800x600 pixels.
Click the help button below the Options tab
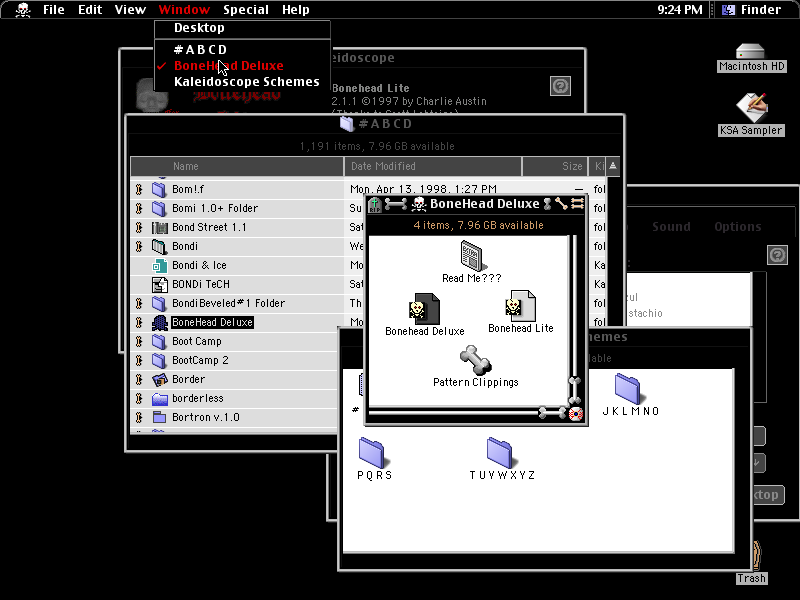[x=777, y=255]
